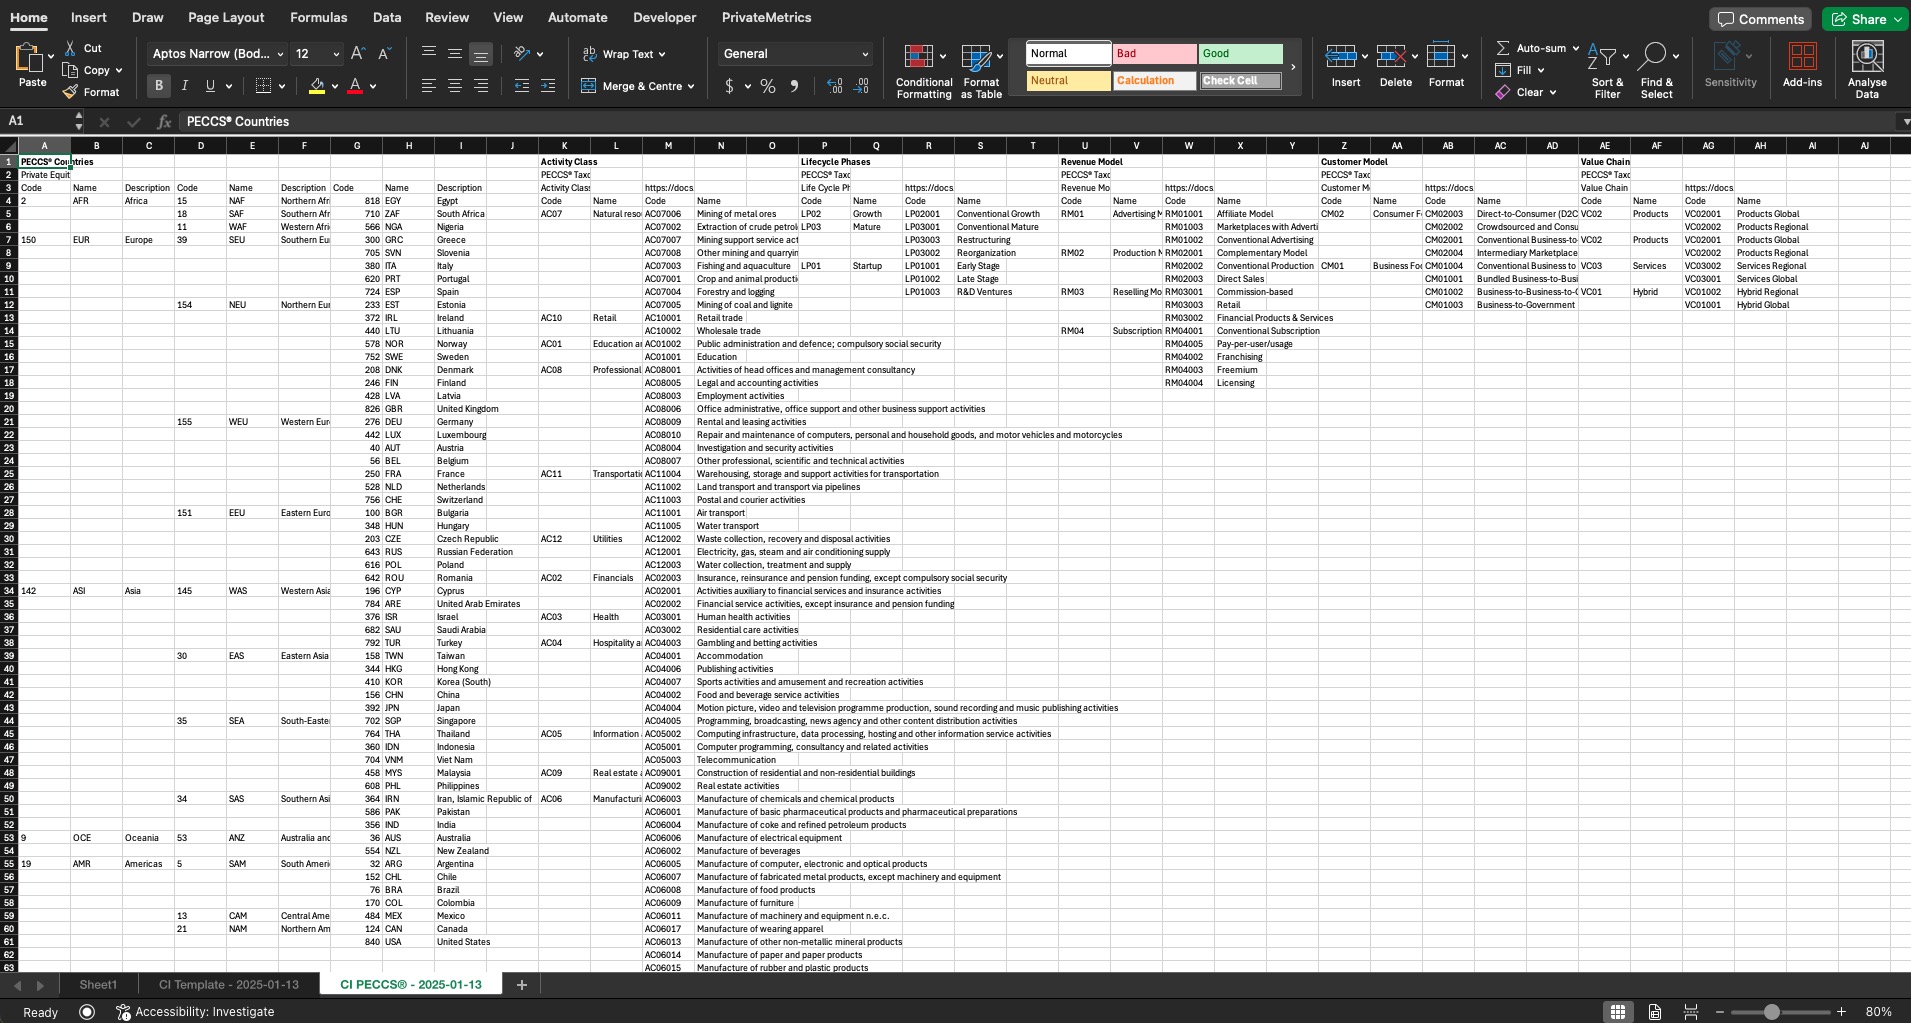Open Analyse Data tool
This screenshot has height=1023, width=1911.
click(x=1866, y=58)
